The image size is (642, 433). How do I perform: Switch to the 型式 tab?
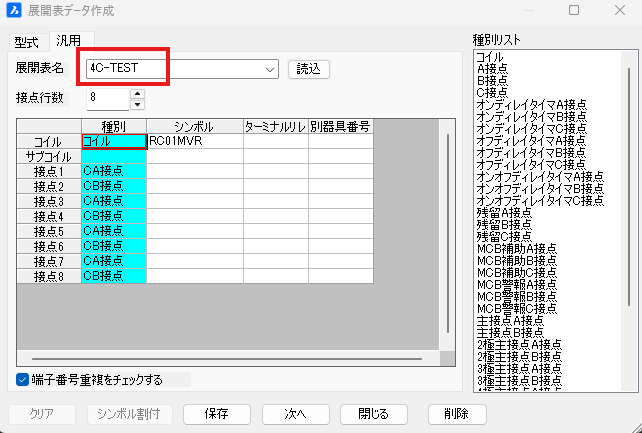[x=27, y=42]
